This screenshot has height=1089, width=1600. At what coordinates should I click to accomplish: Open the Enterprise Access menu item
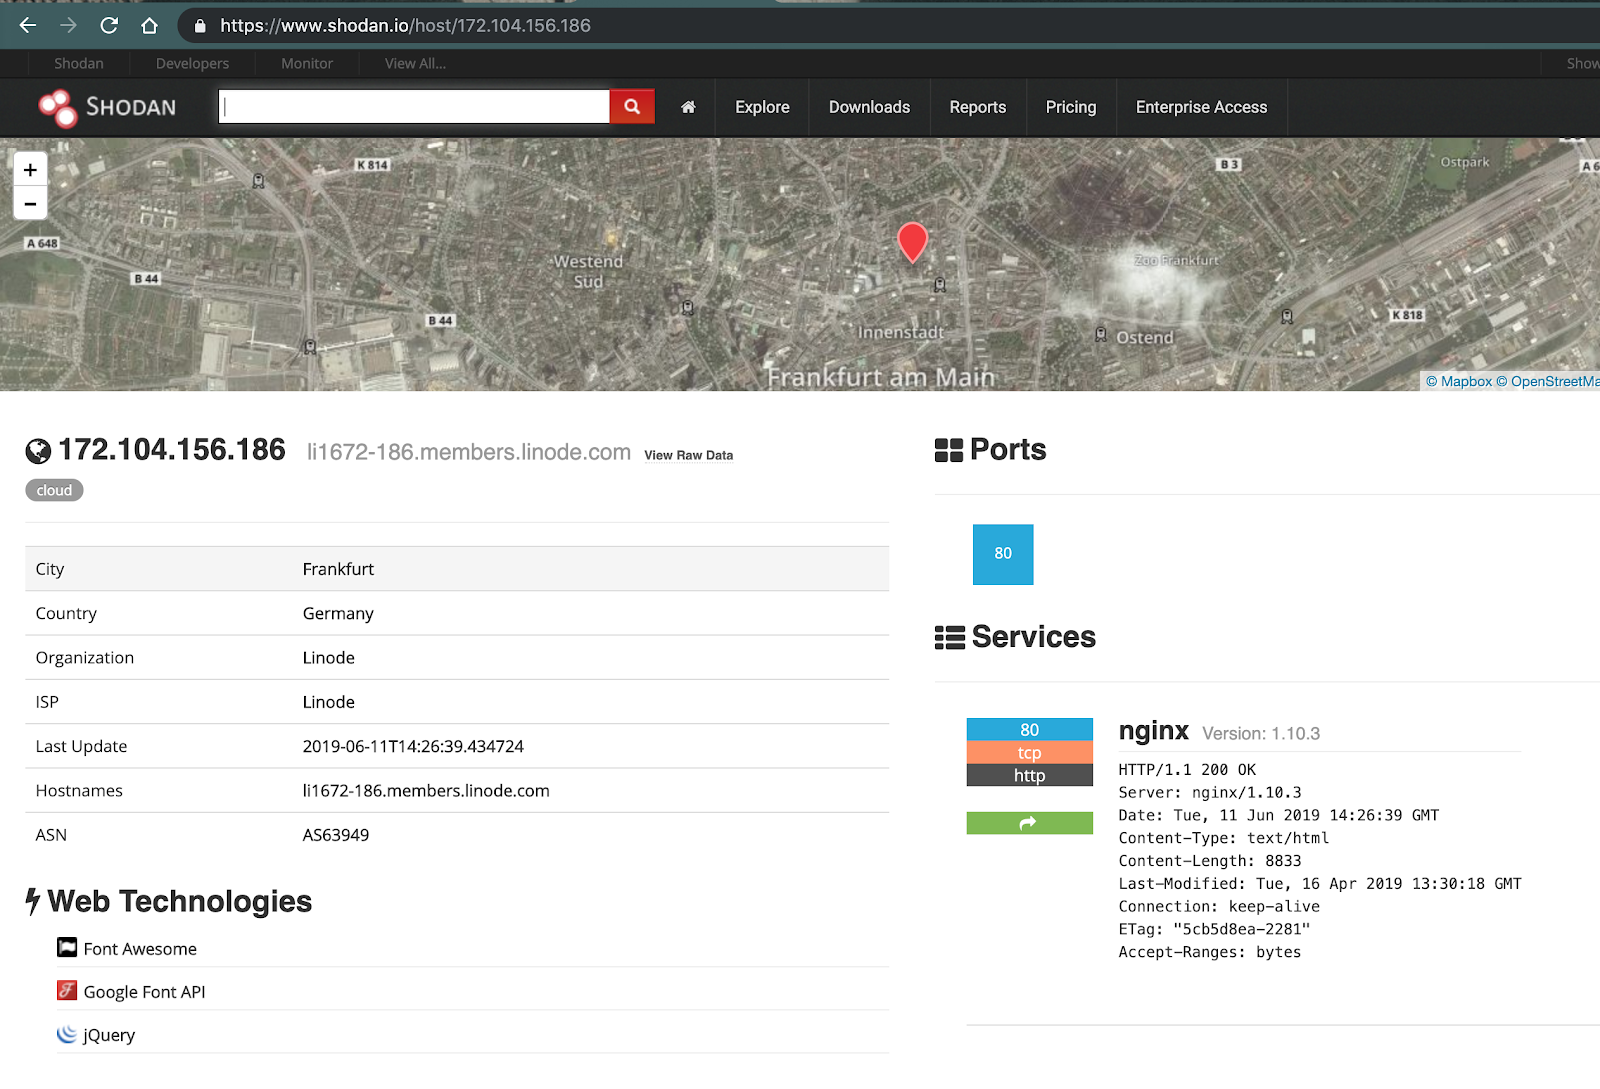coord(1201,107)
